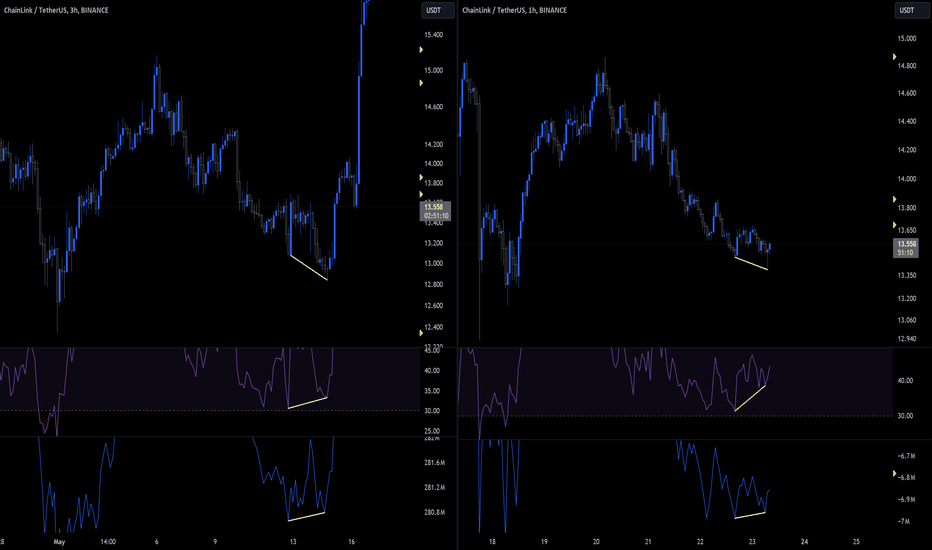
Task: Click the 15.400 price scale label
Action: pyautogui.click(x=433, y=35)
